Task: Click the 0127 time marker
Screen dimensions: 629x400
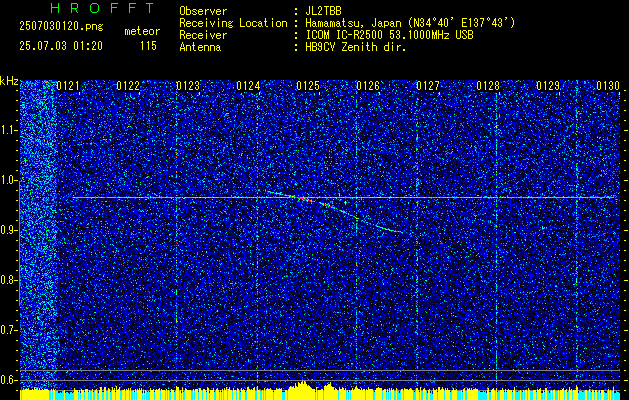Action: tap(428, 86)
